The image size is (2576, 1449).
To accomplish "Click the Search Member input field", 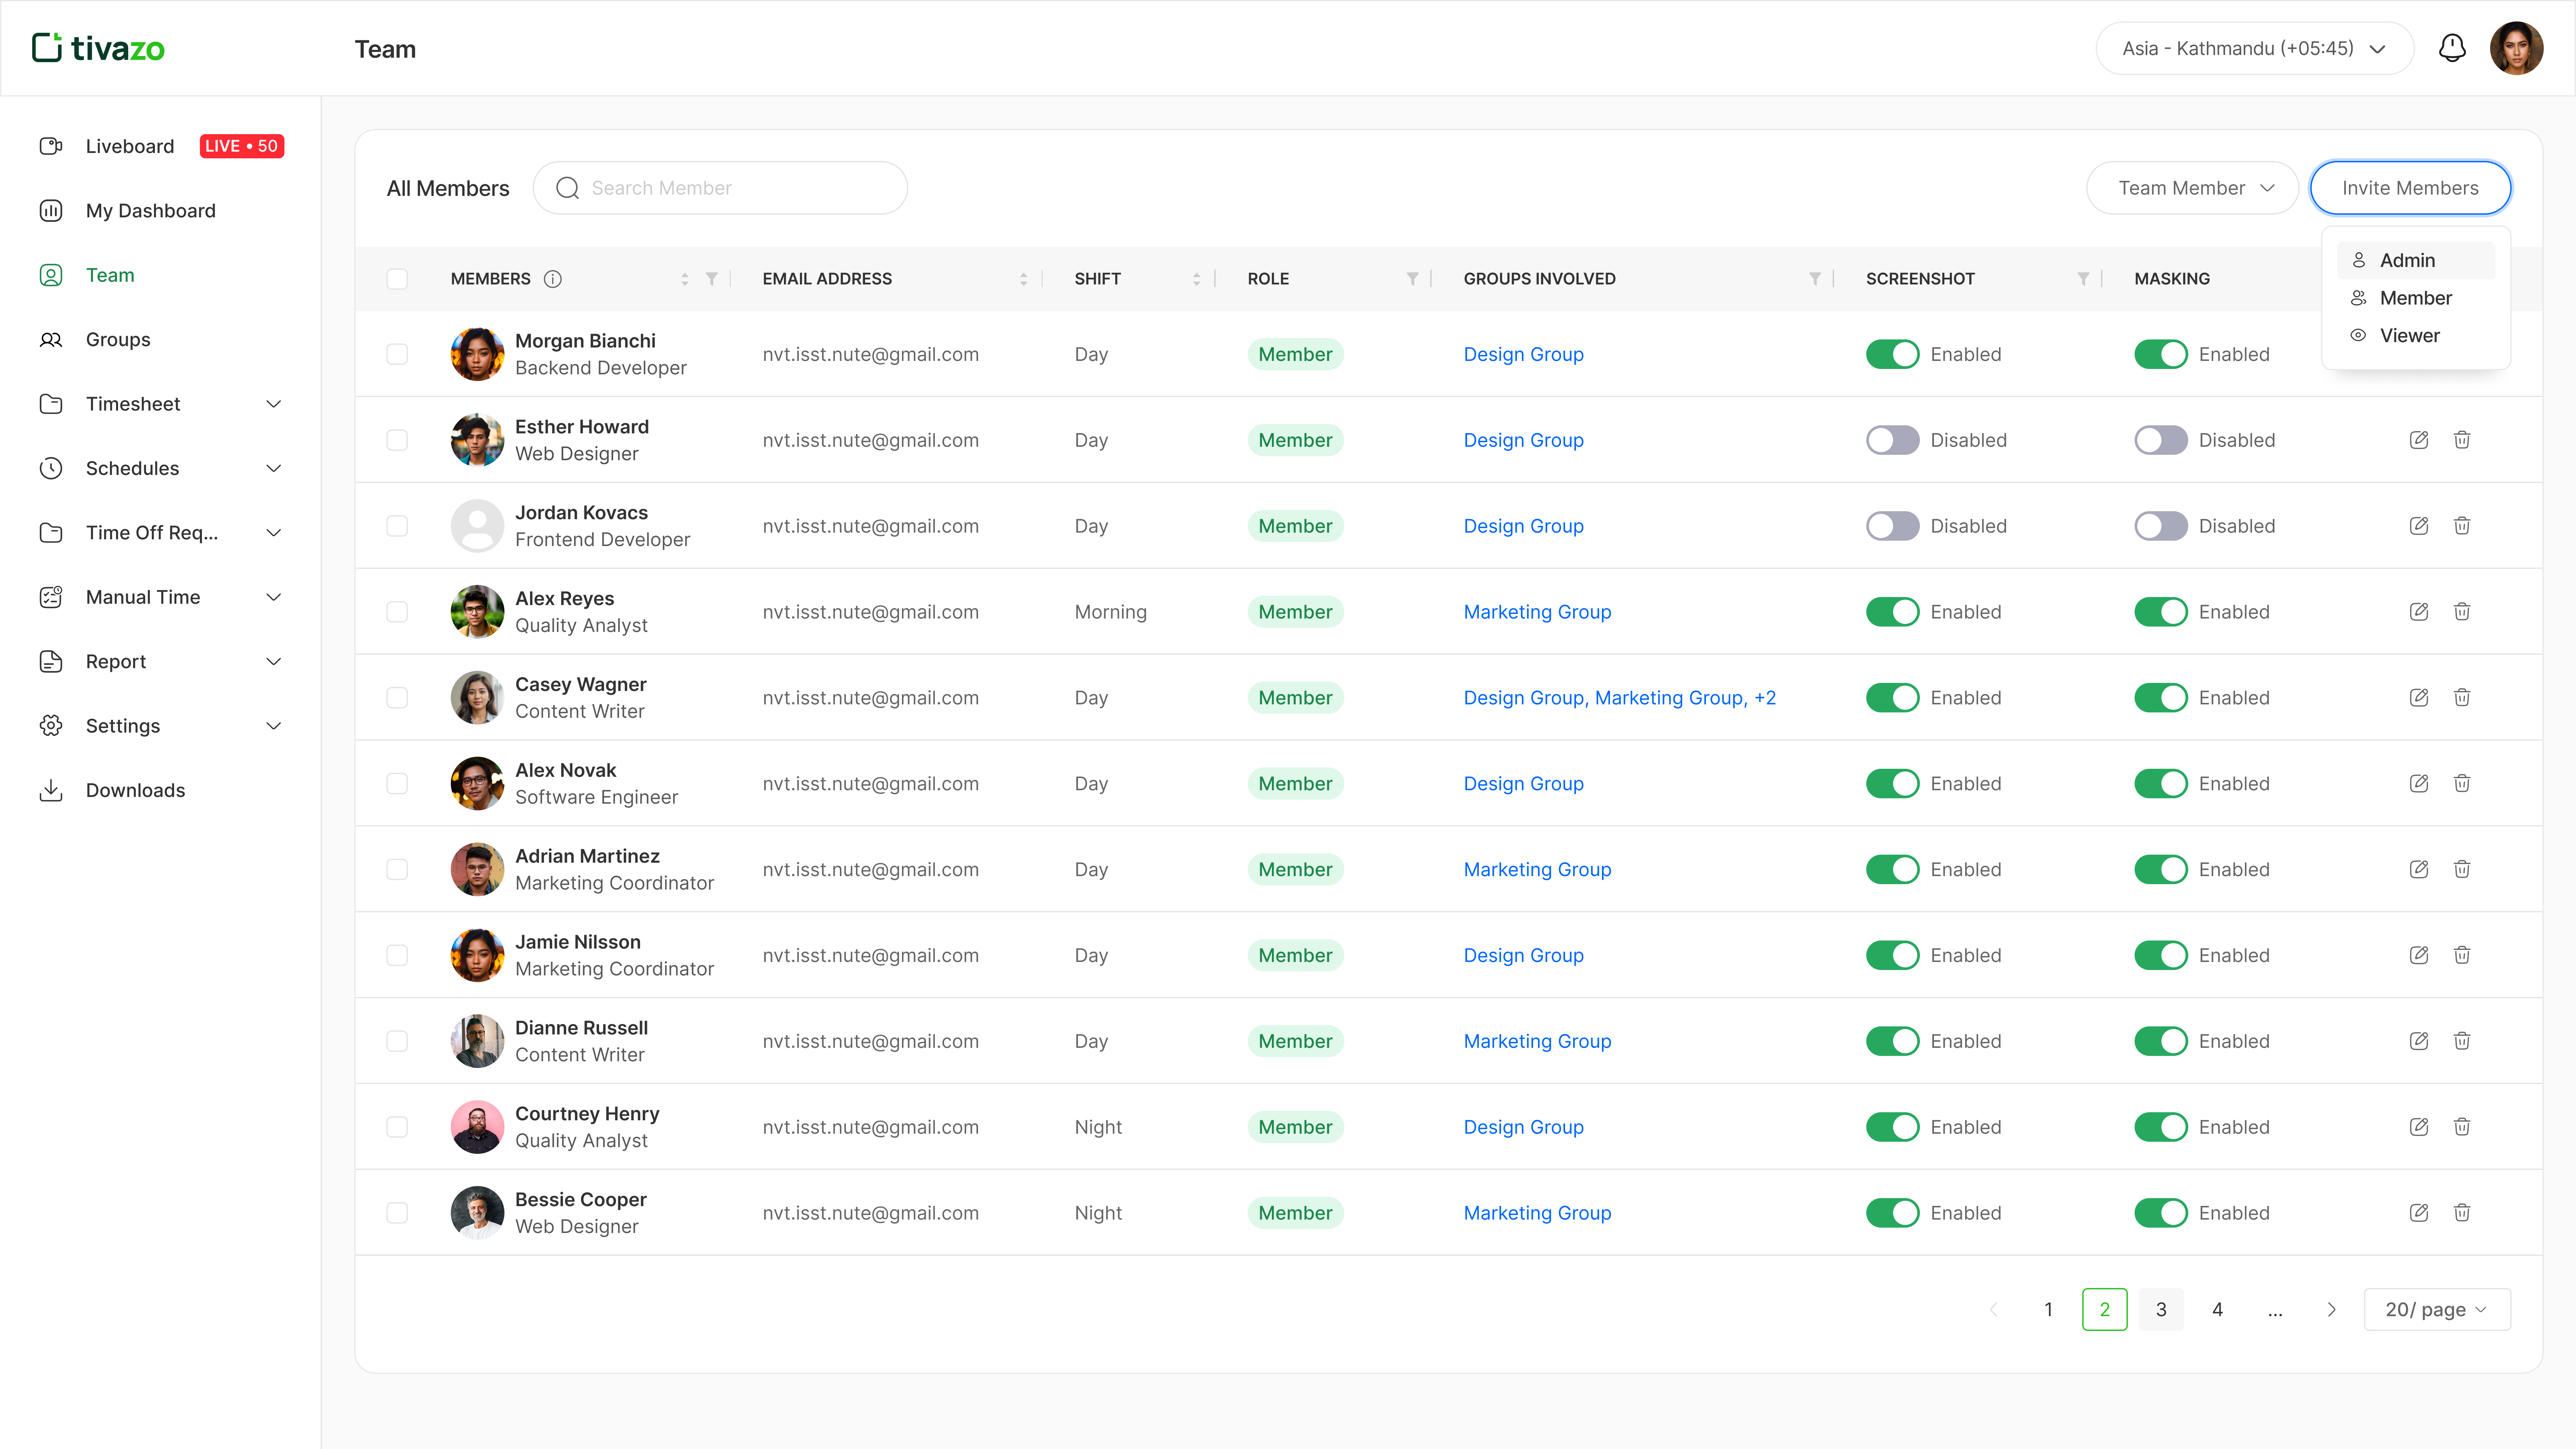I will click(720, 188).
